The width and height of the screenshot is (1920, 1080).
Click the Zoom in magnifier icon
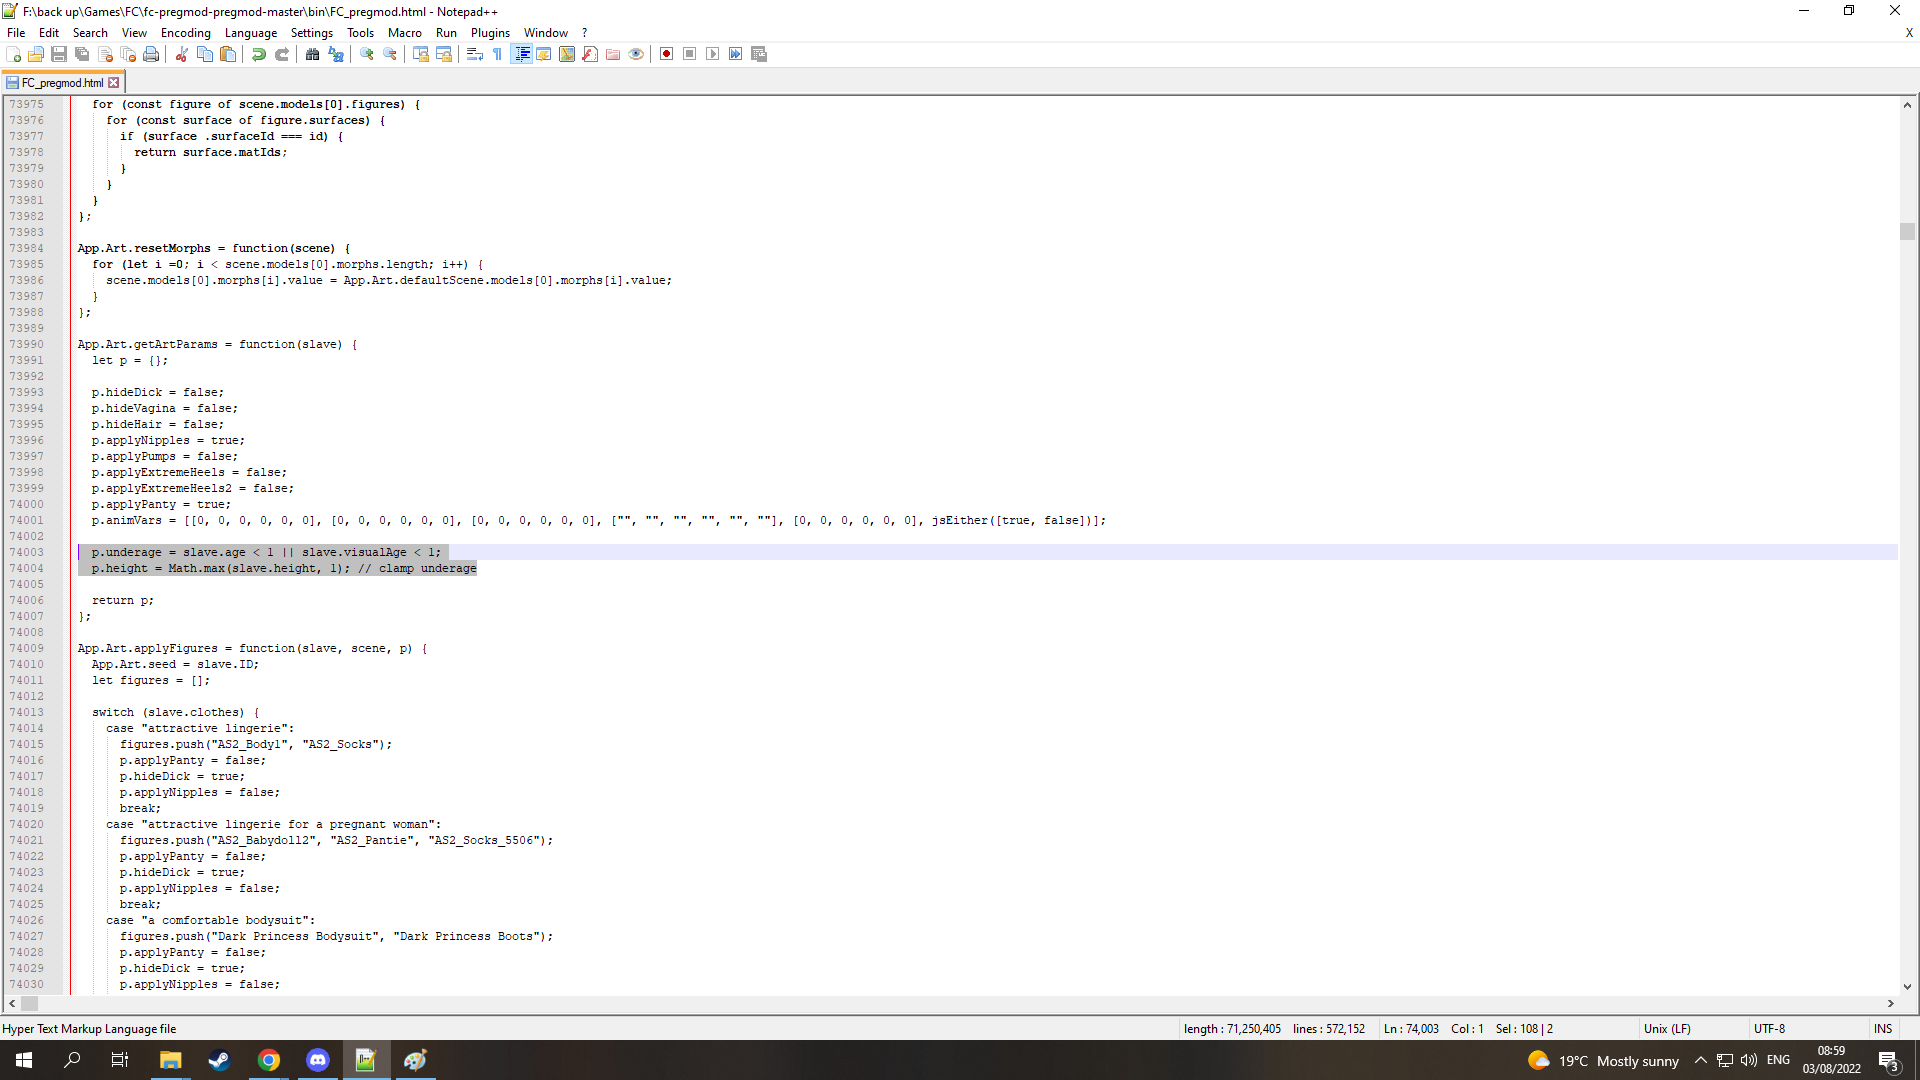click(x=367, y=54)
